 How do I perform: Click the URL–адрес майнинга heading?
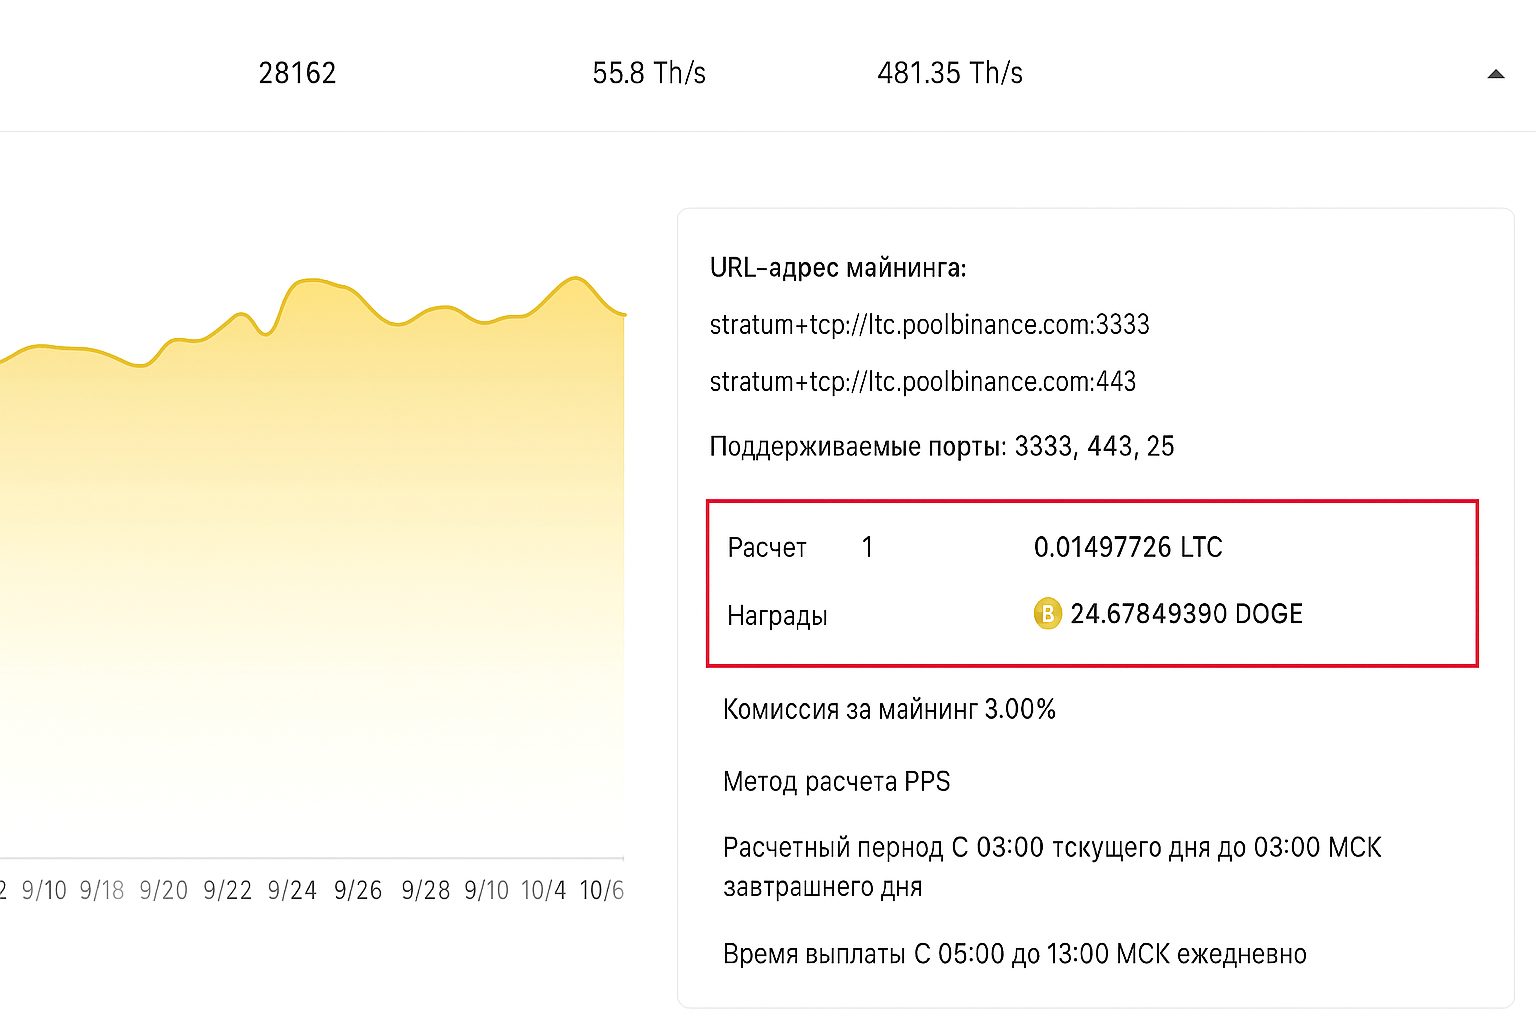point(839,267)
